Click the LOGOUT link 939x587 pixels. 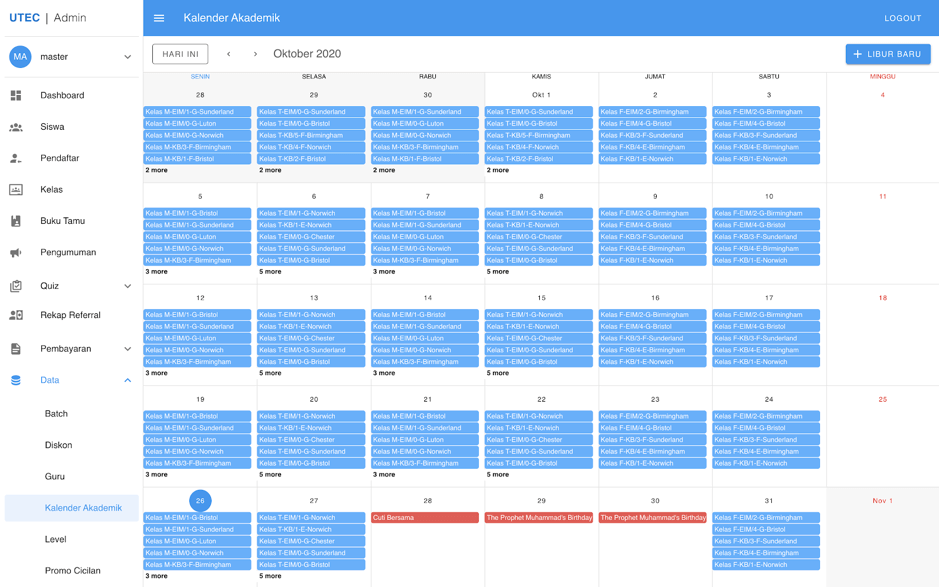pos(902,18)
